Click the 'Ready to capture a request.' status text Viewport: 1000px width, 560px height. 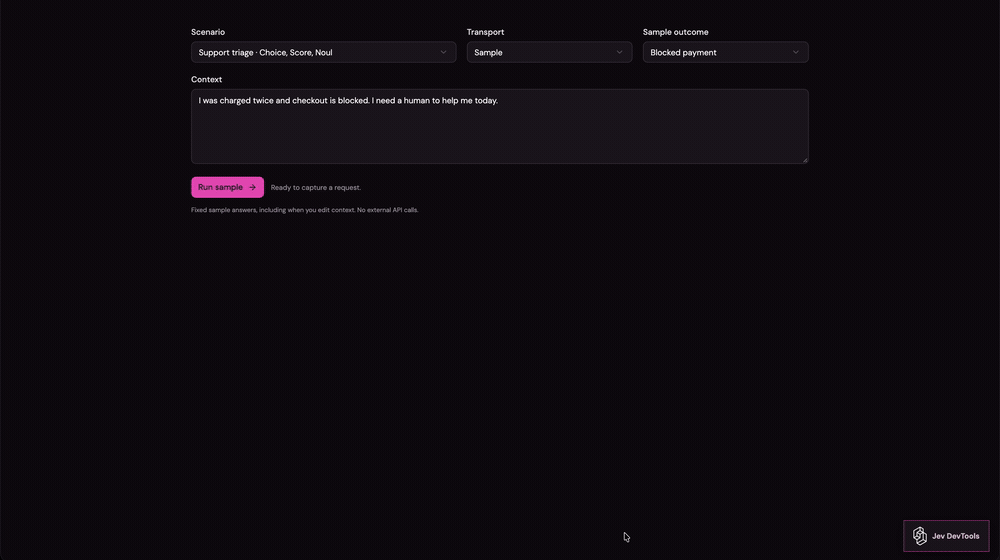pyautogui.click(x=316, y=188)
